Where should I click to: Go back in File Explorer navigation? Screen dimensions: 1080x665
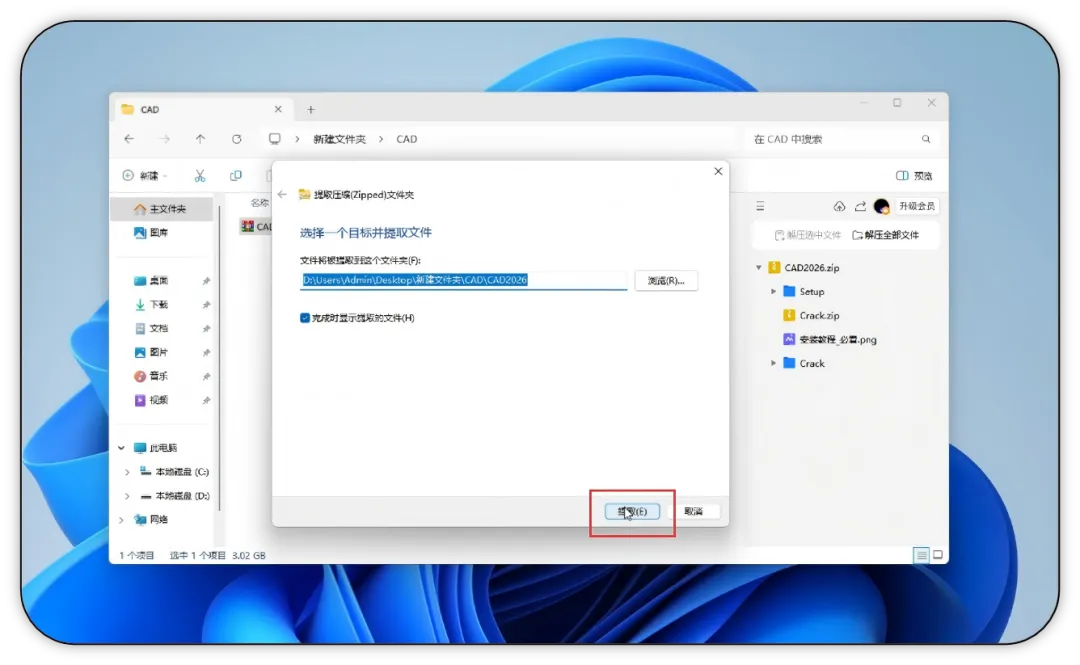129,139
